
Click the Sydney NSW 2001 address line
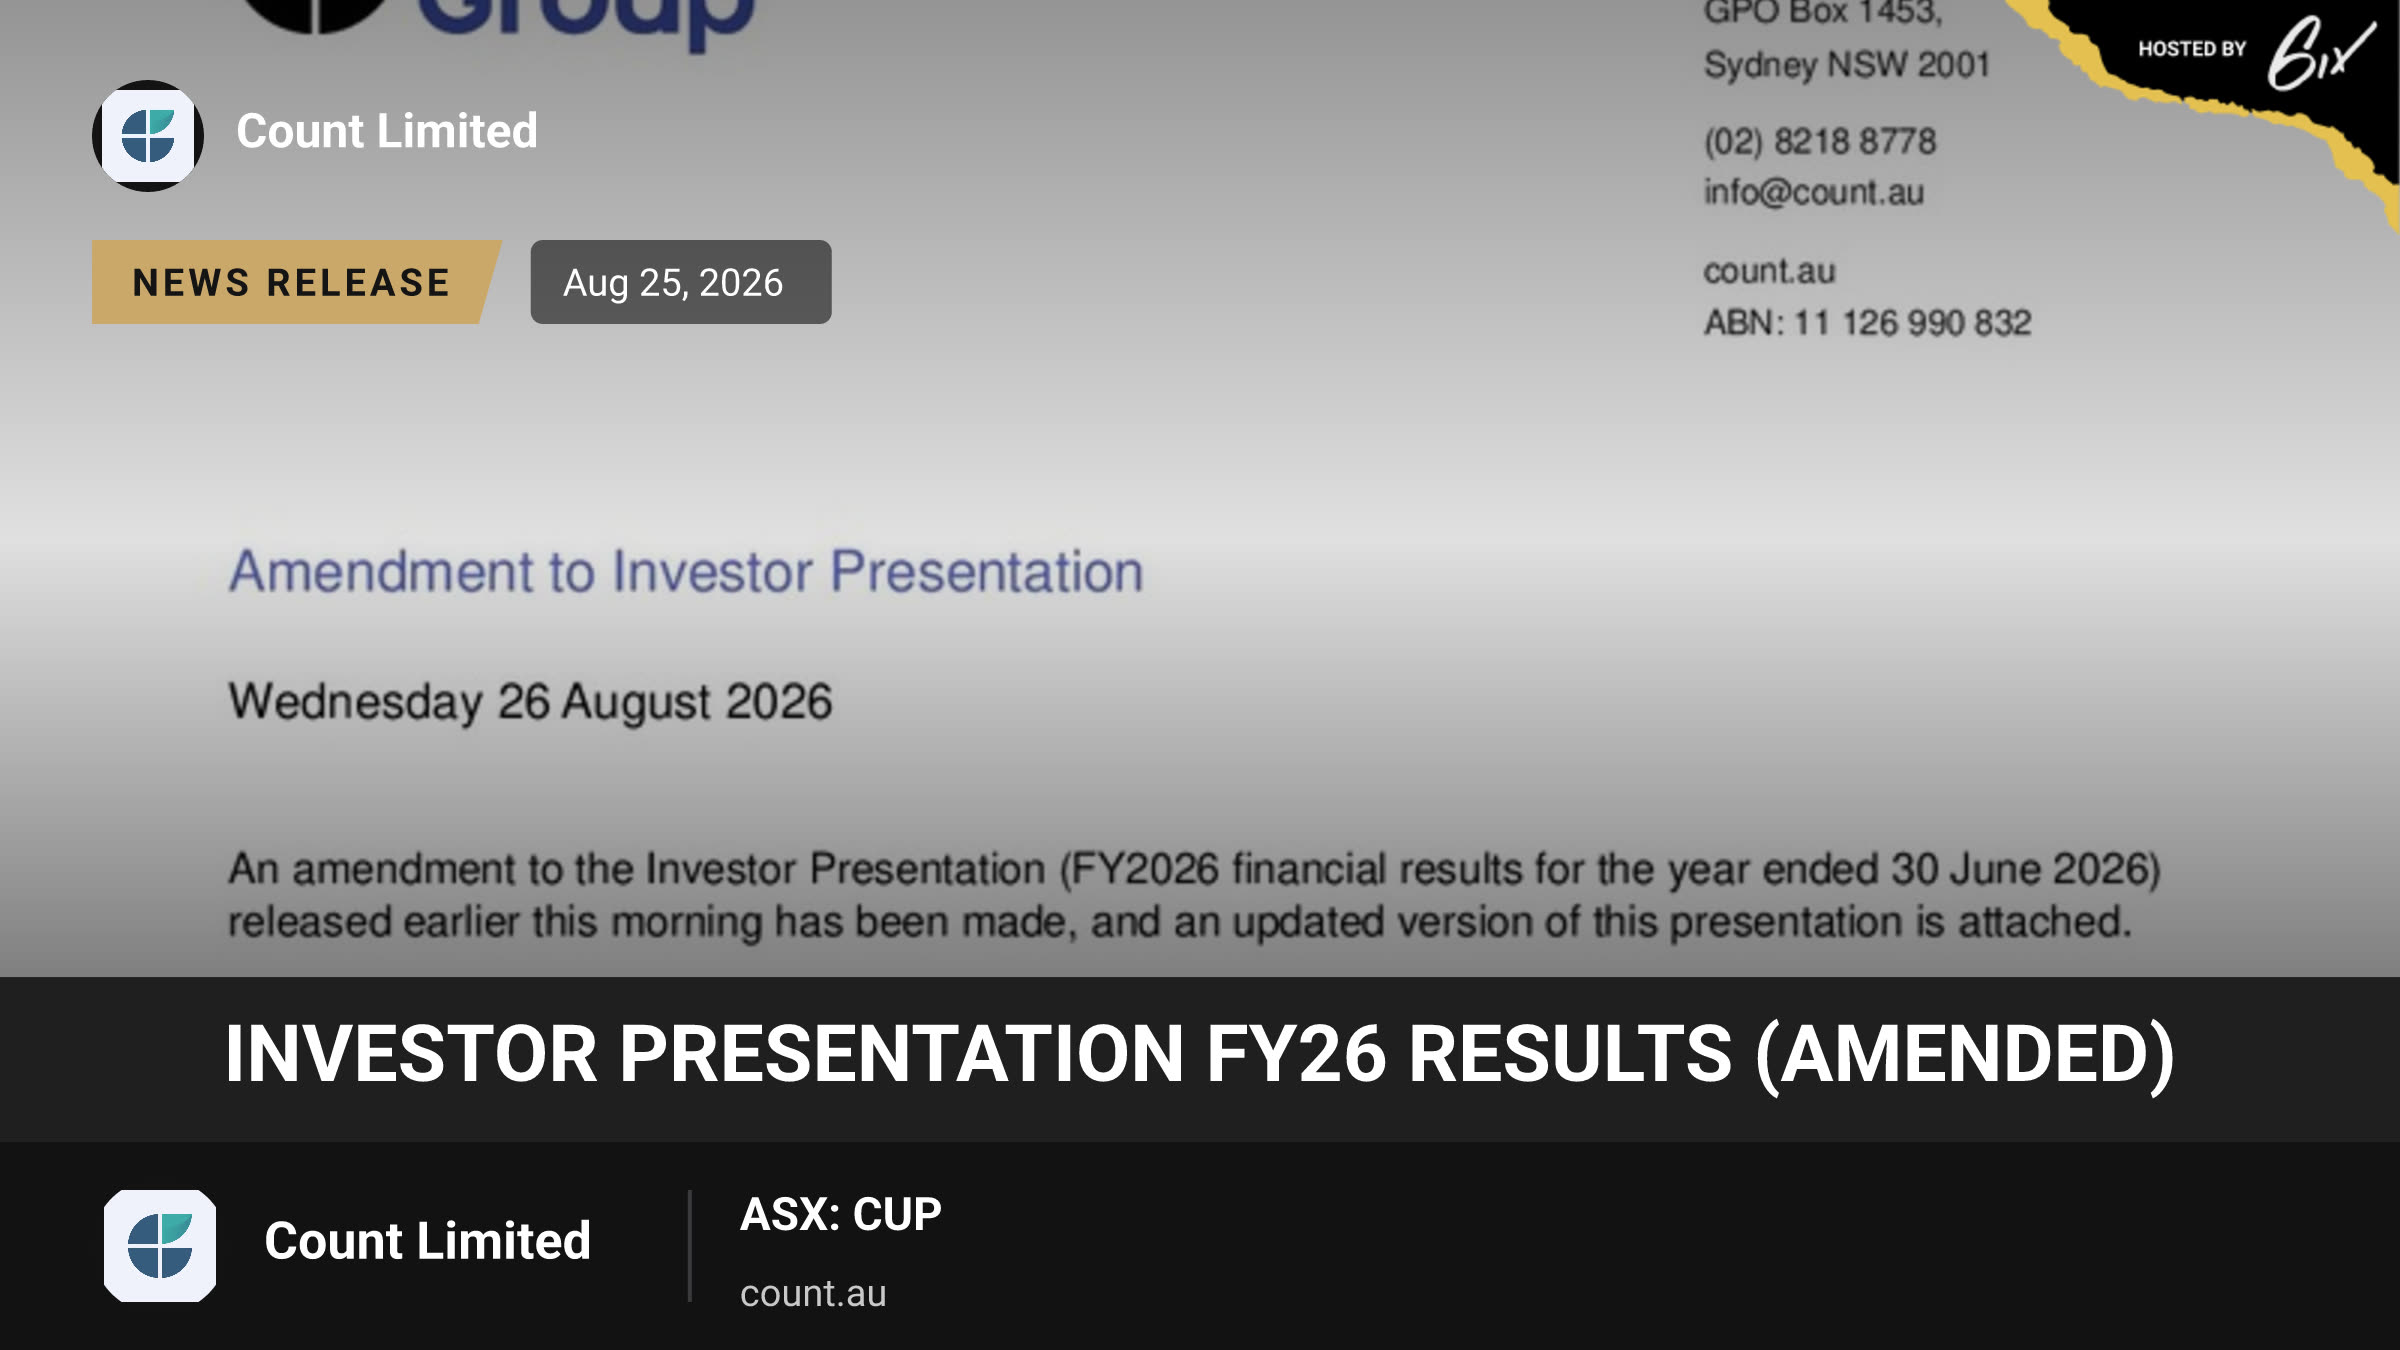click(x=1847, y=65)
